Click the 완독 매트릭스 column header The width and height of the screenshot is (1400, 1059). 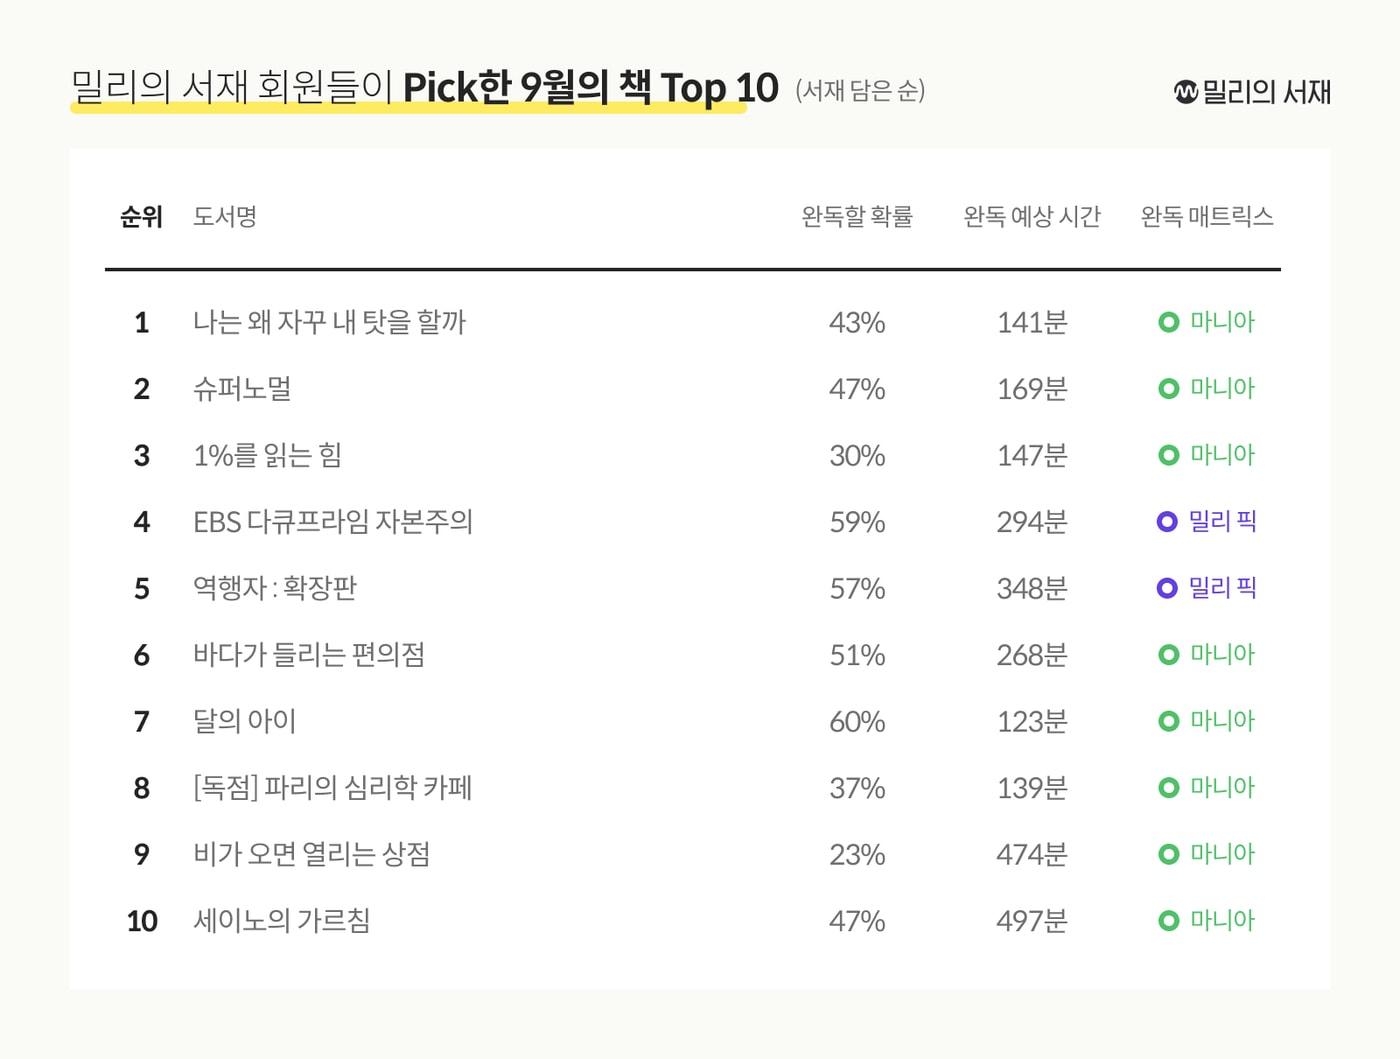point(1207,216)
